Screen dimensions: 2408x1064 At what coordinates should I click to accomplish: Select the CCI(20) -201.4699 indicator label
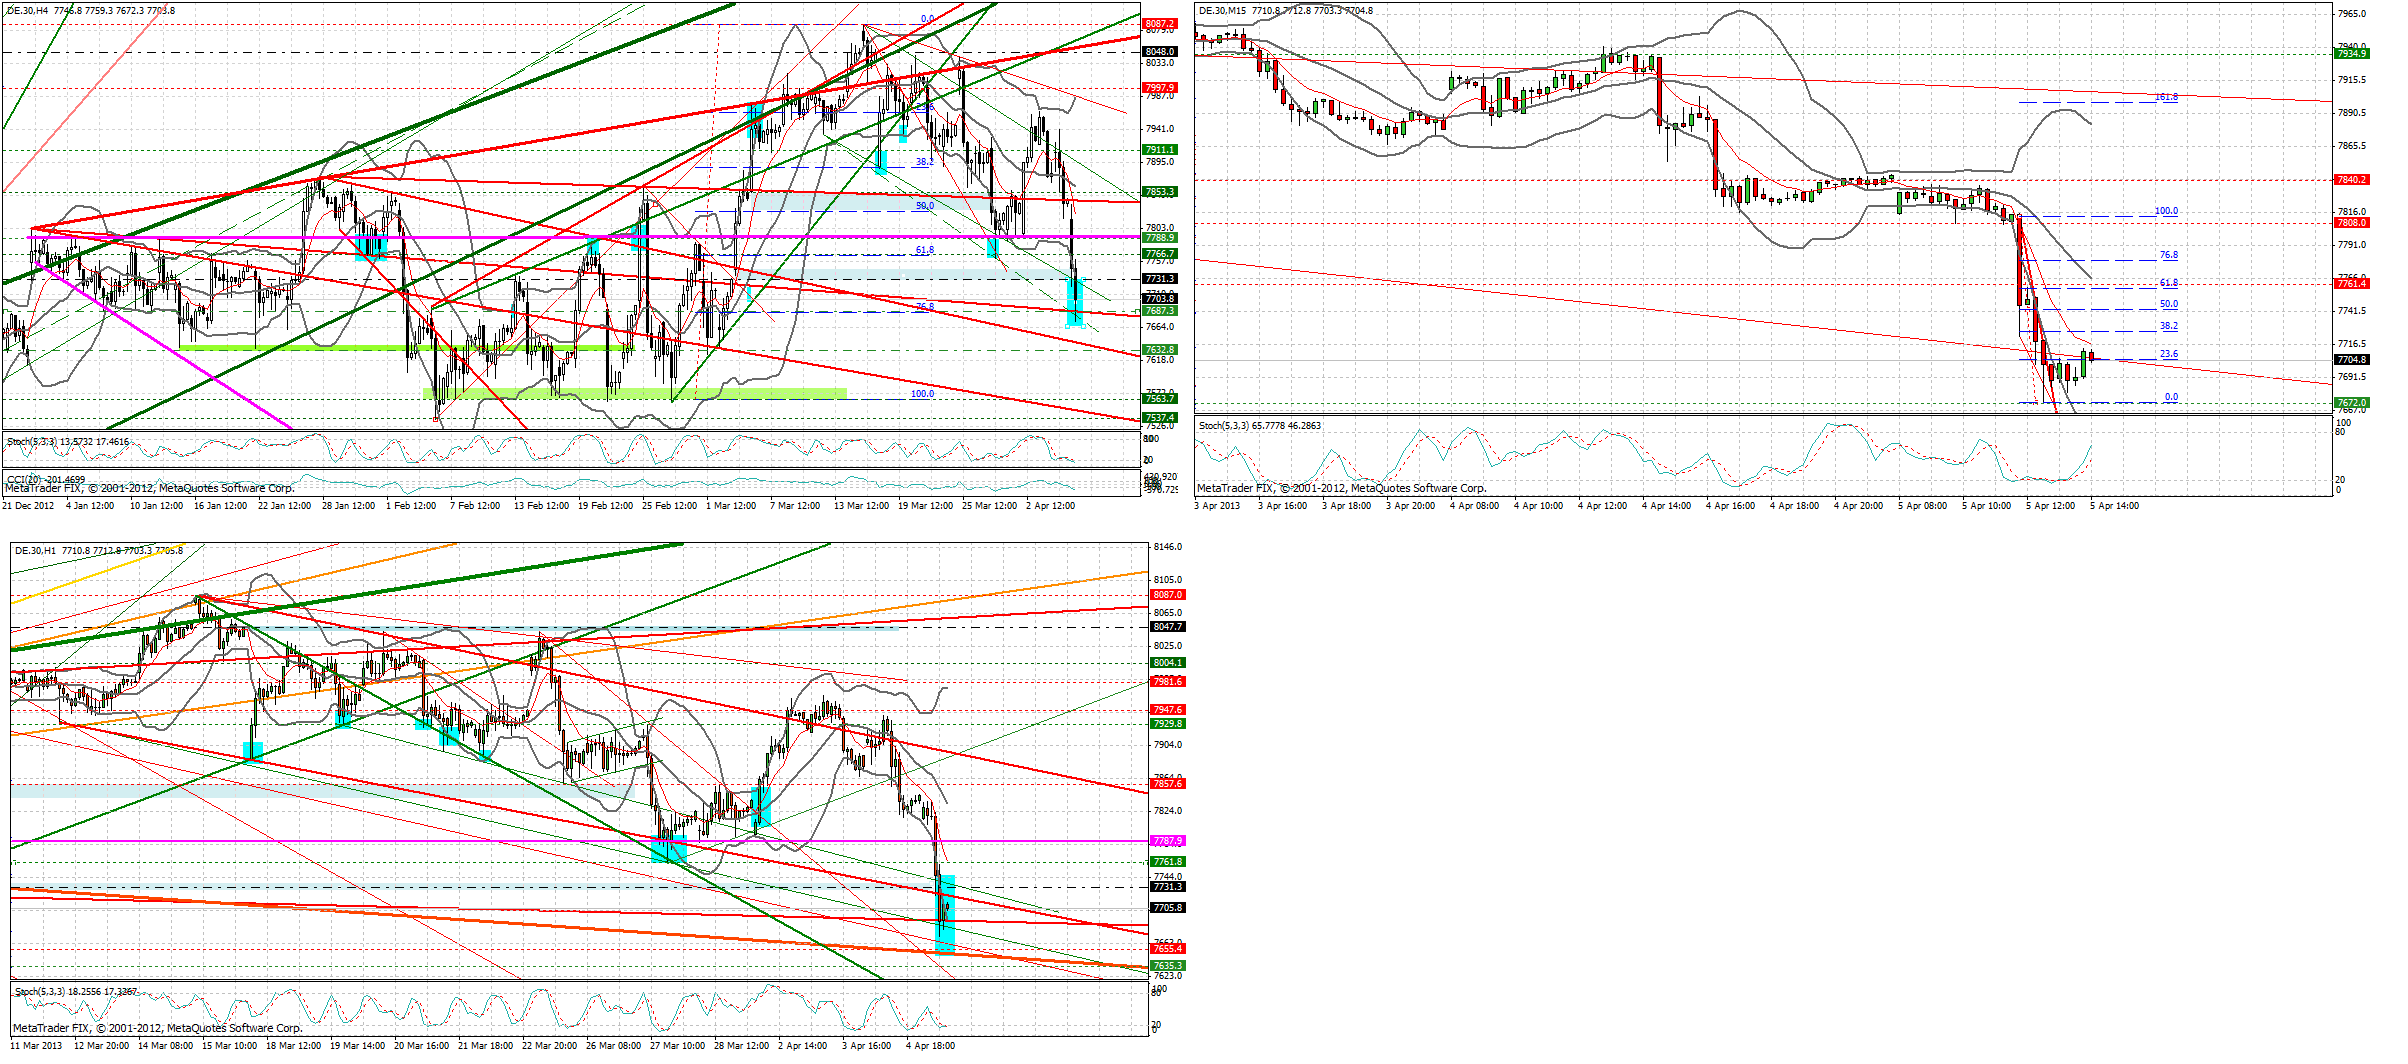coord(46,479)
